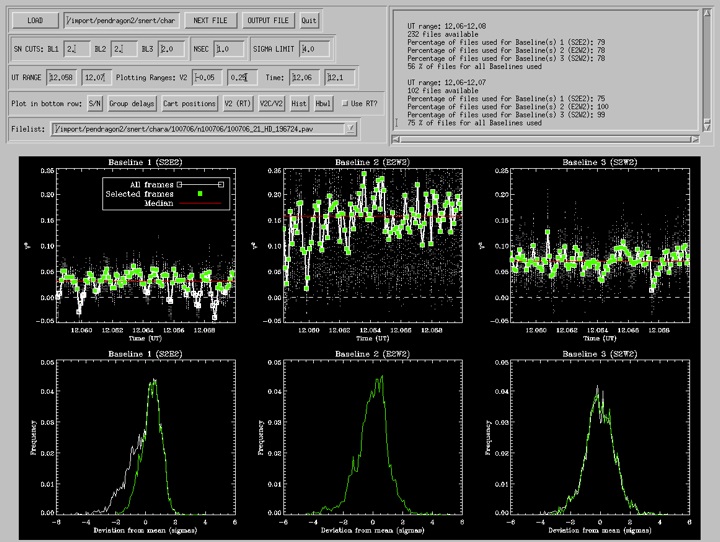
Task: Click the V2 plotting range minimum -0.05 field
Action: coord(208,77)
